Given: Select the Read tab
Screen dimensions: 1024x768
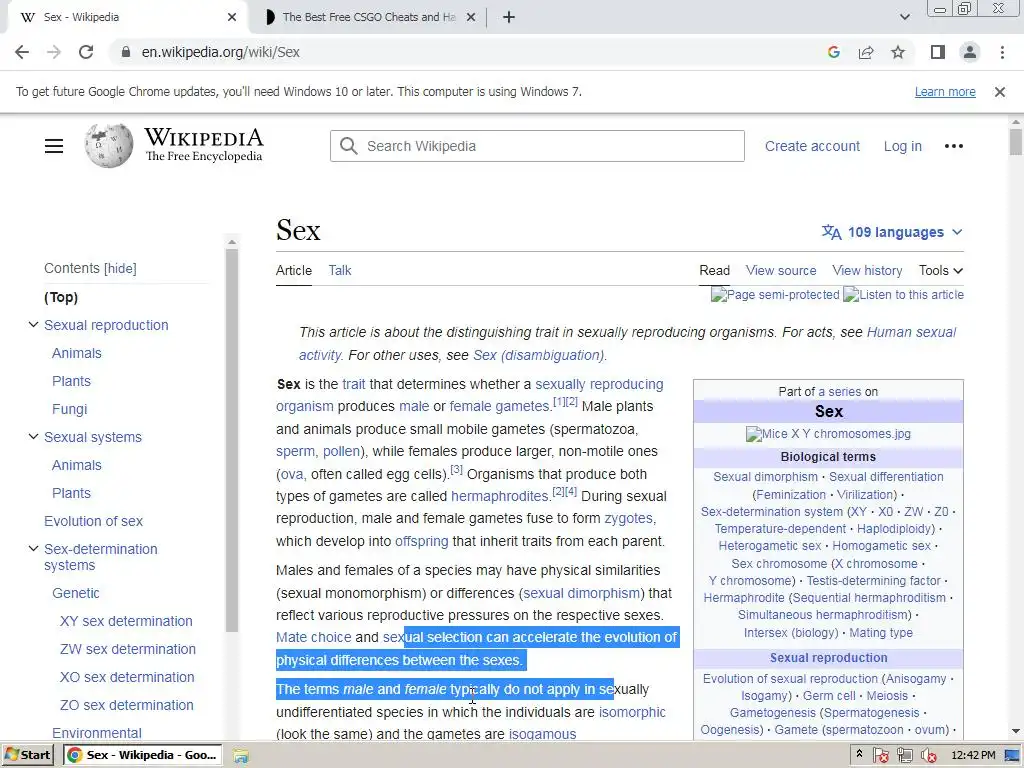Looking at the screenshot, I should (x=714, y=270).
